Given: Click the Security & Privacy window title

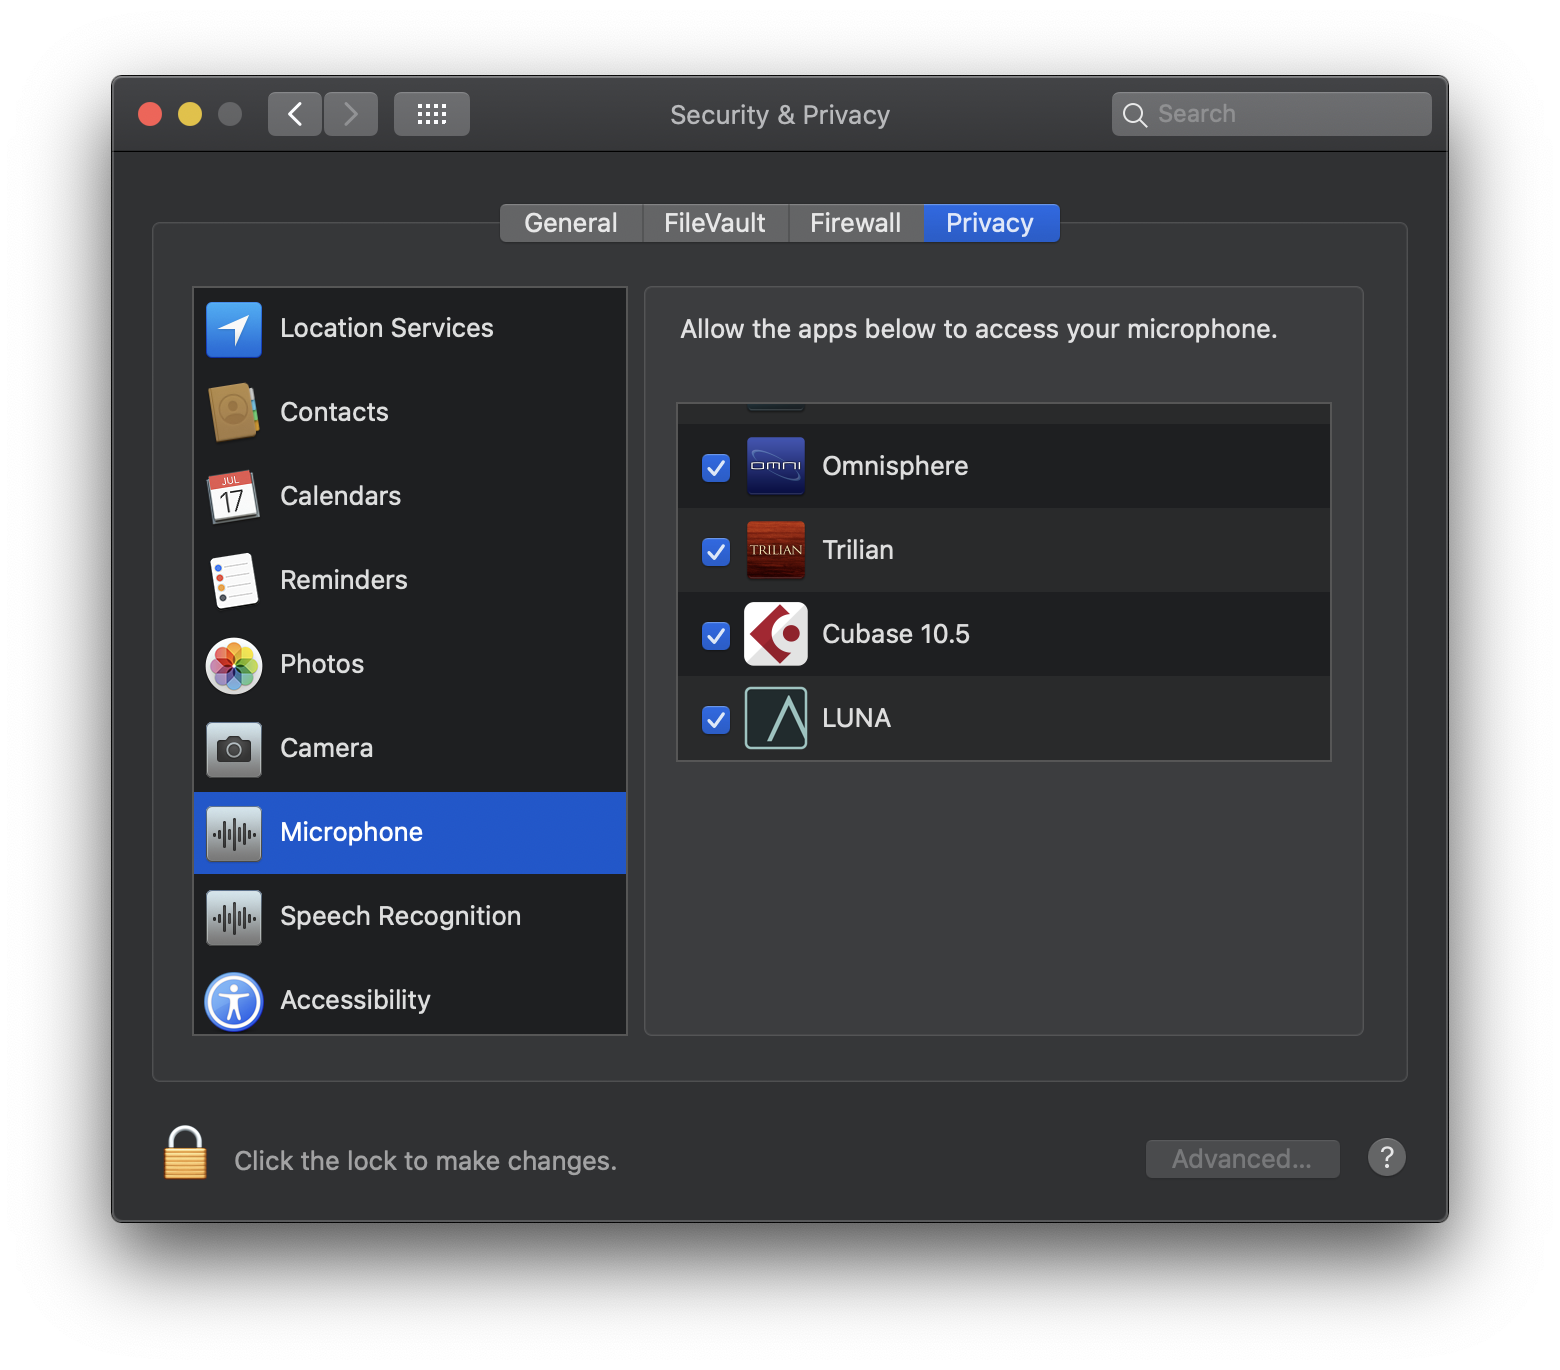Looking at the screenshot, I should pyautogui.click(x=780, y=115).
